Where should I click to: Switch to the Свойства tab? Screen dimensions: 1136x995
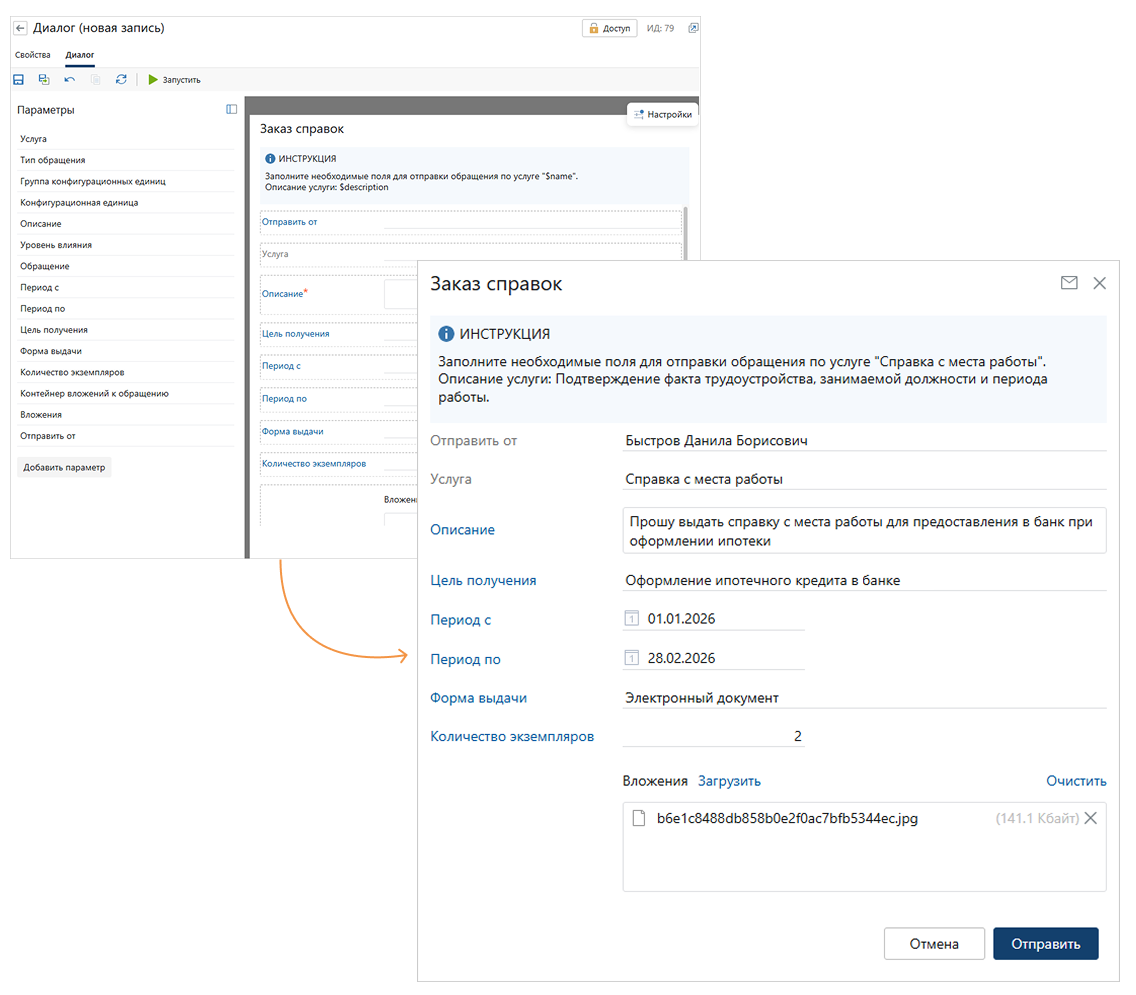33,55
